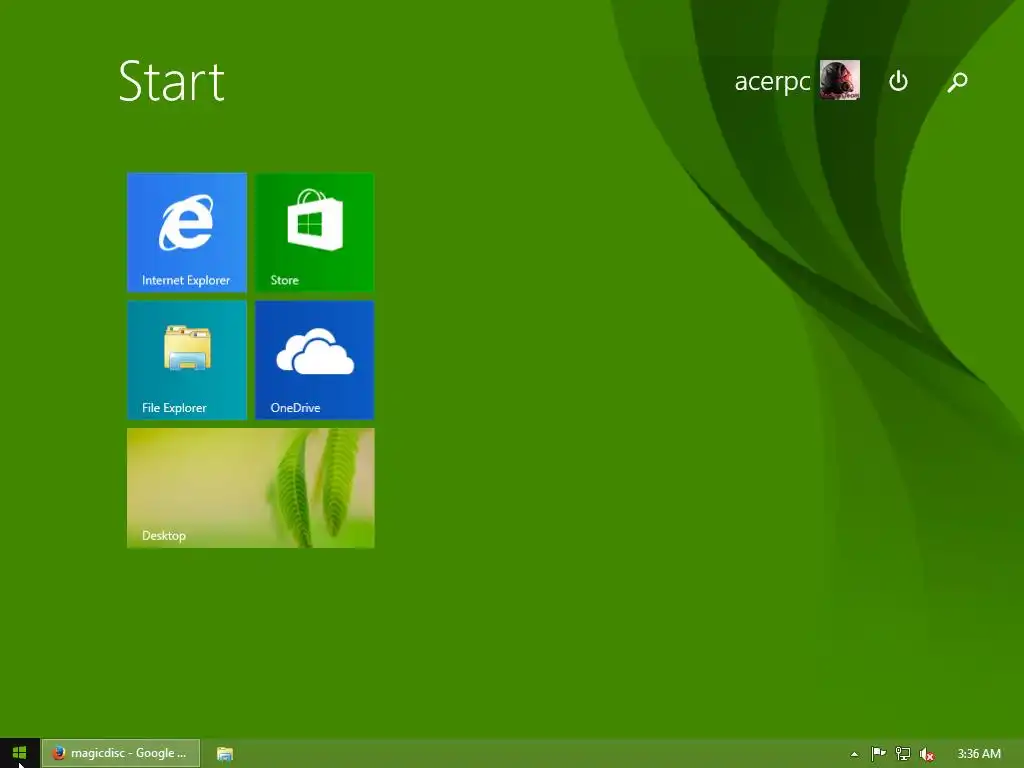Open Action Center flag icon
This screenshot has height=768, width=1024.
pyautogui.click(x=879, y=754)
